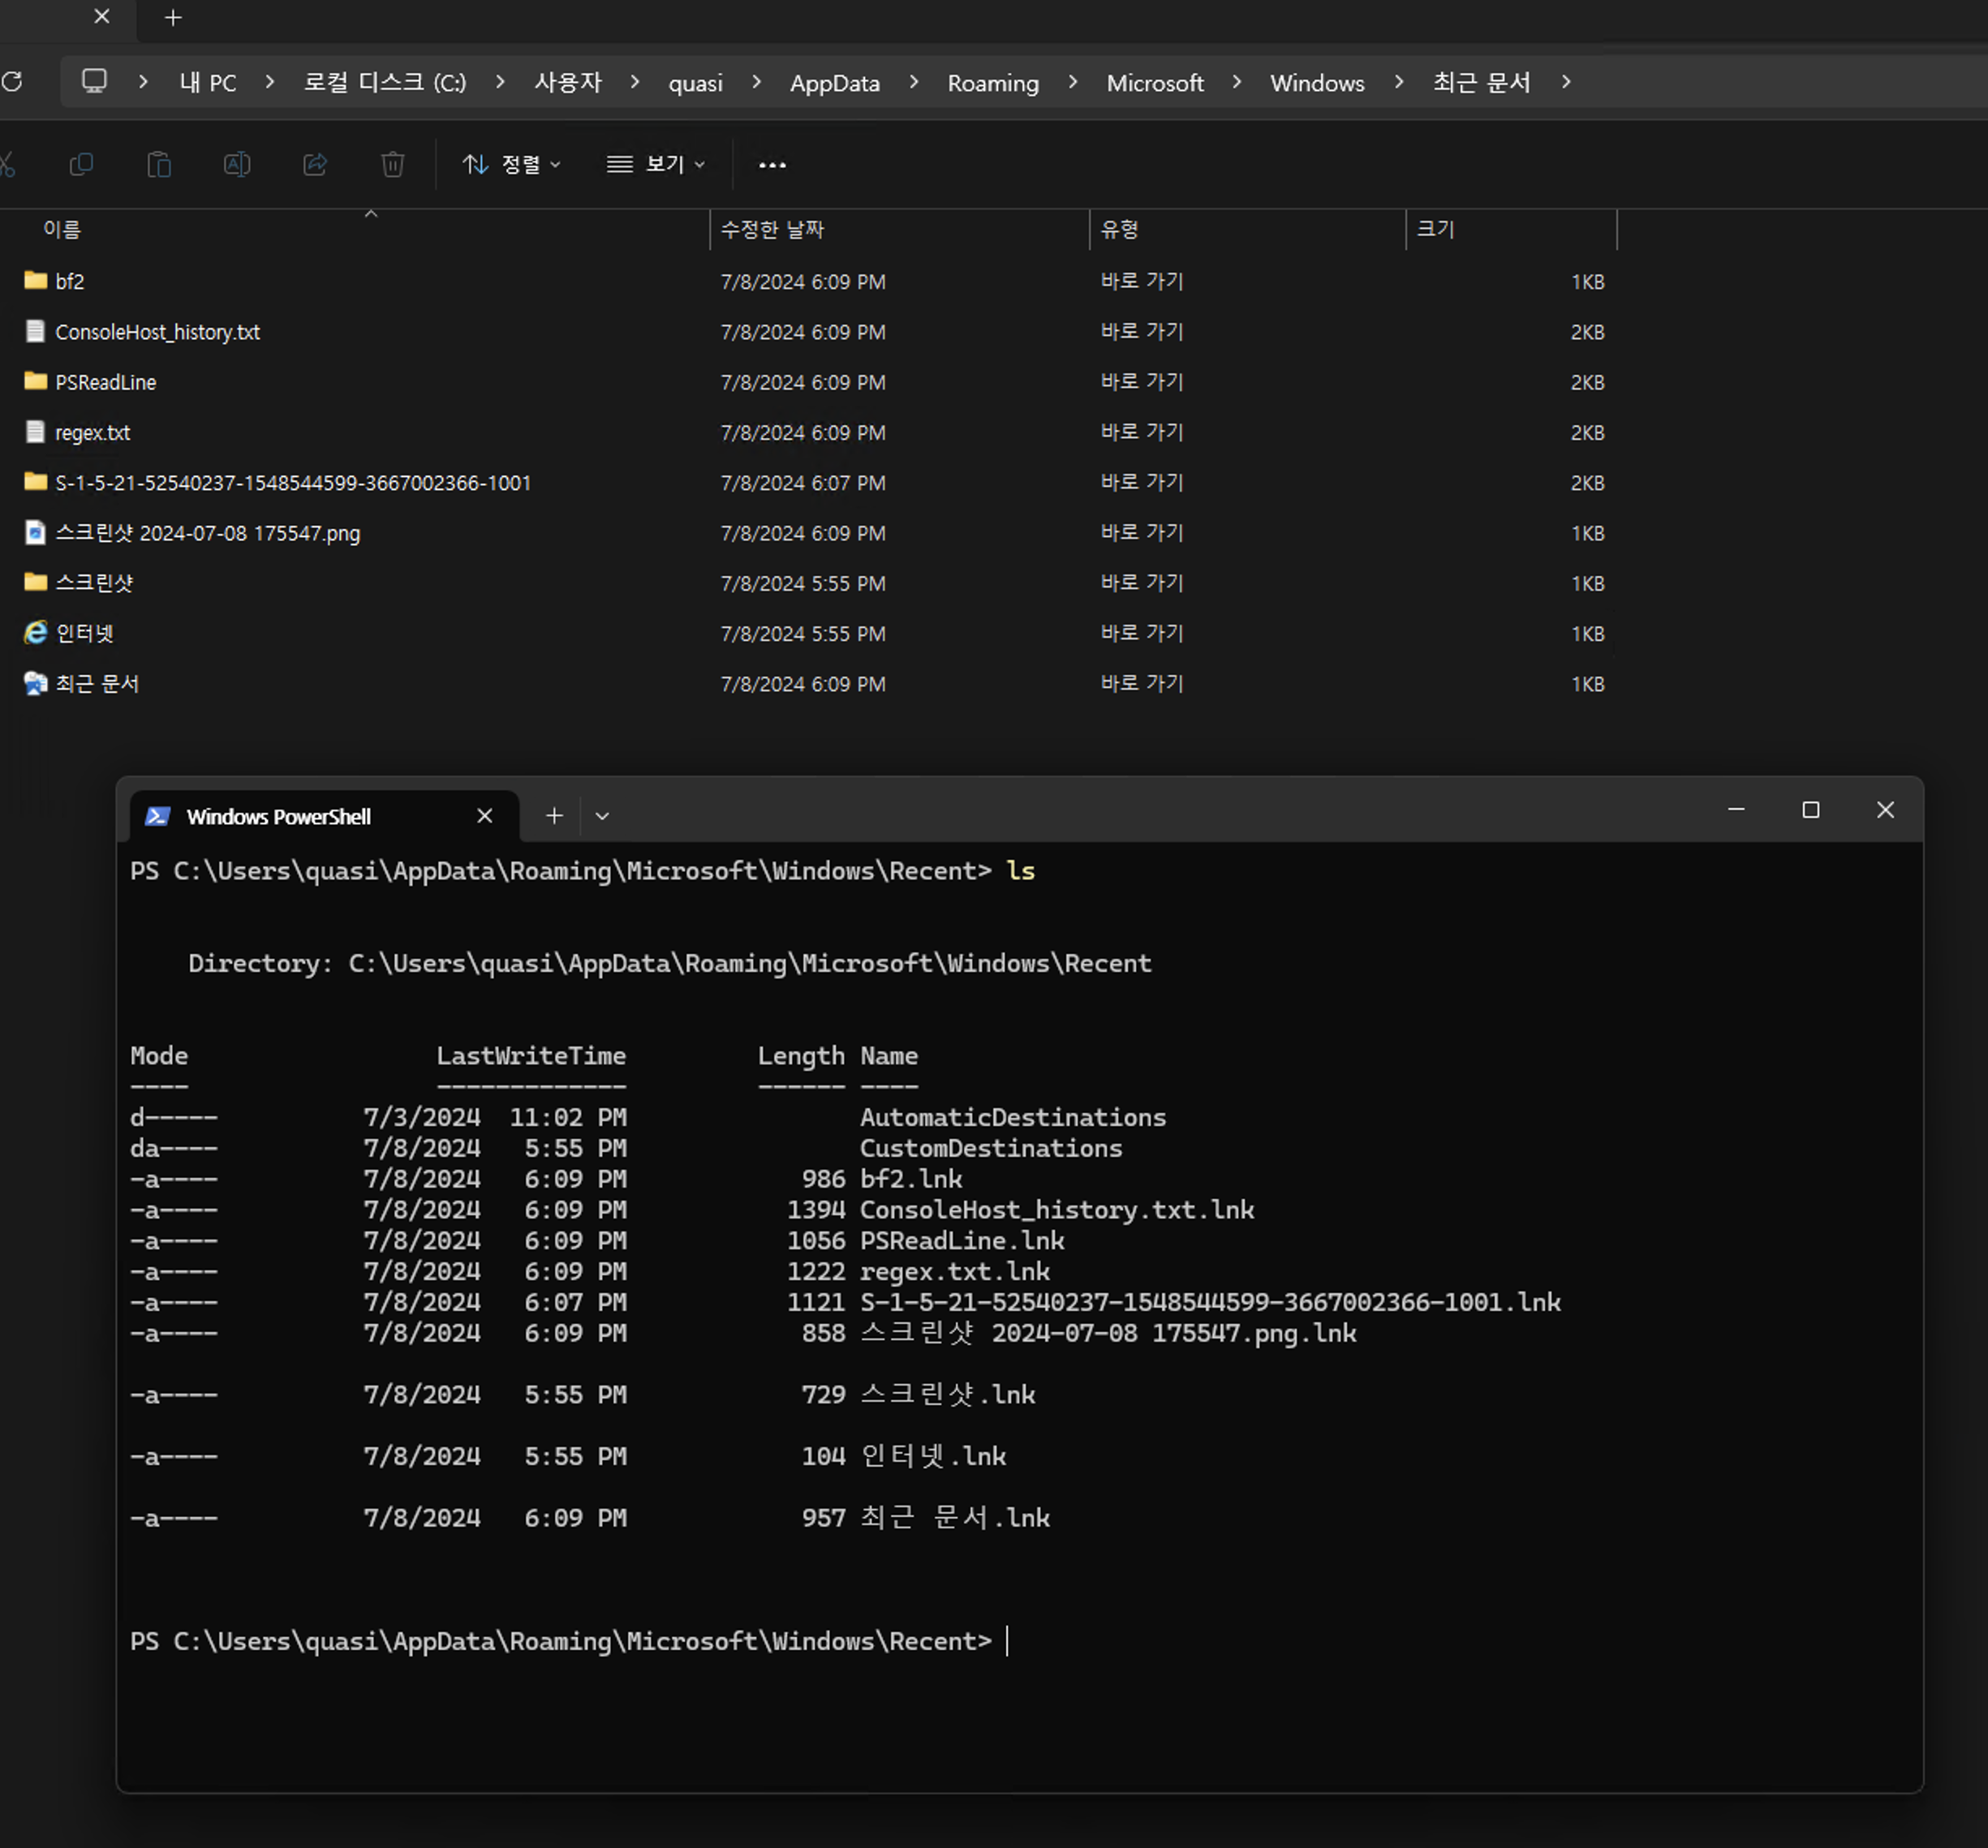1988x1848 pixels.
Task: Click the Rename icon in toolbar
Action: [237, 164]
